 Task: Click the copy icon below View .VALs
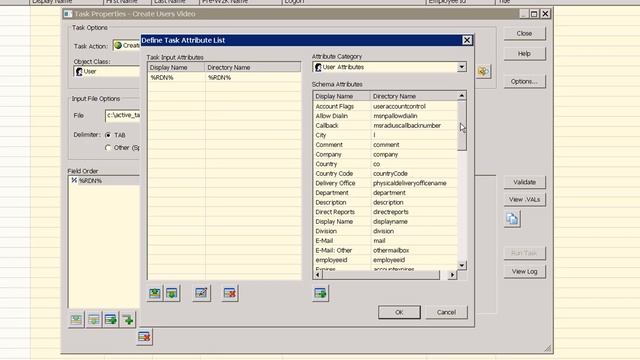pos(512,219)
